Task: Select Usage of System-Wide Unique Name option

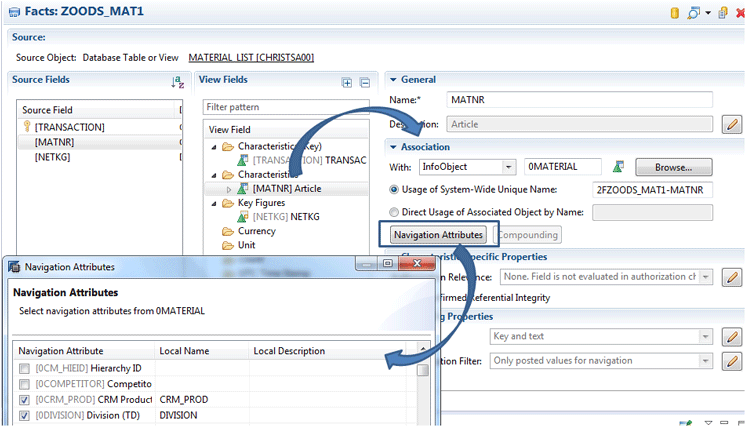Action: point(395,189)
